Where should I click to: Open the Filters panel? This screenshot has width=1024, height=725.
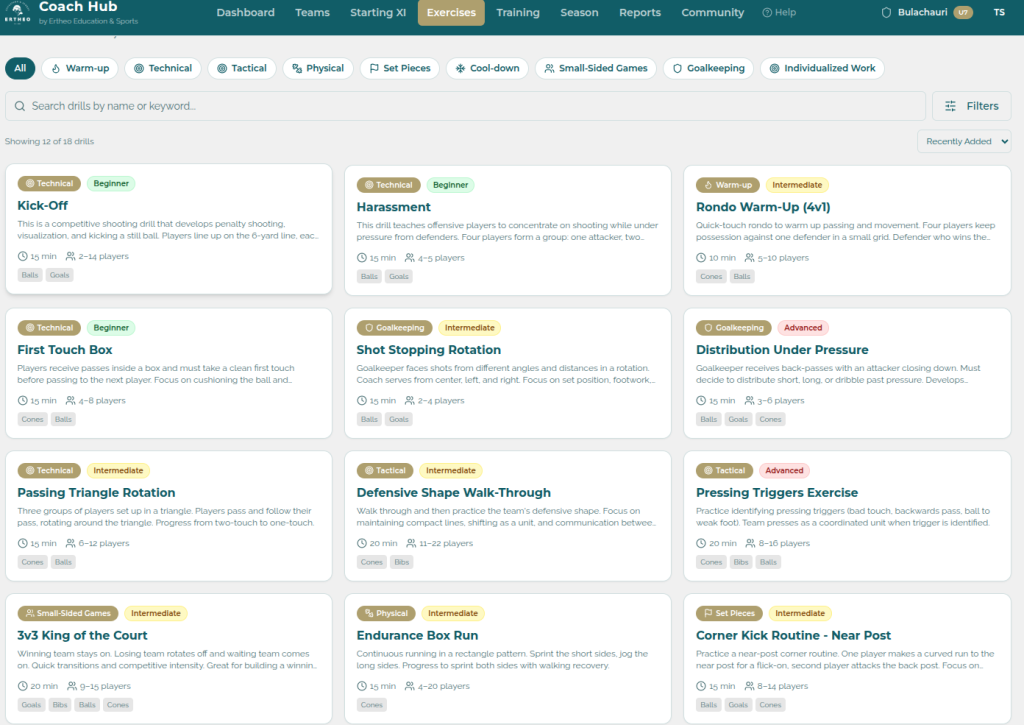point(970,105)
